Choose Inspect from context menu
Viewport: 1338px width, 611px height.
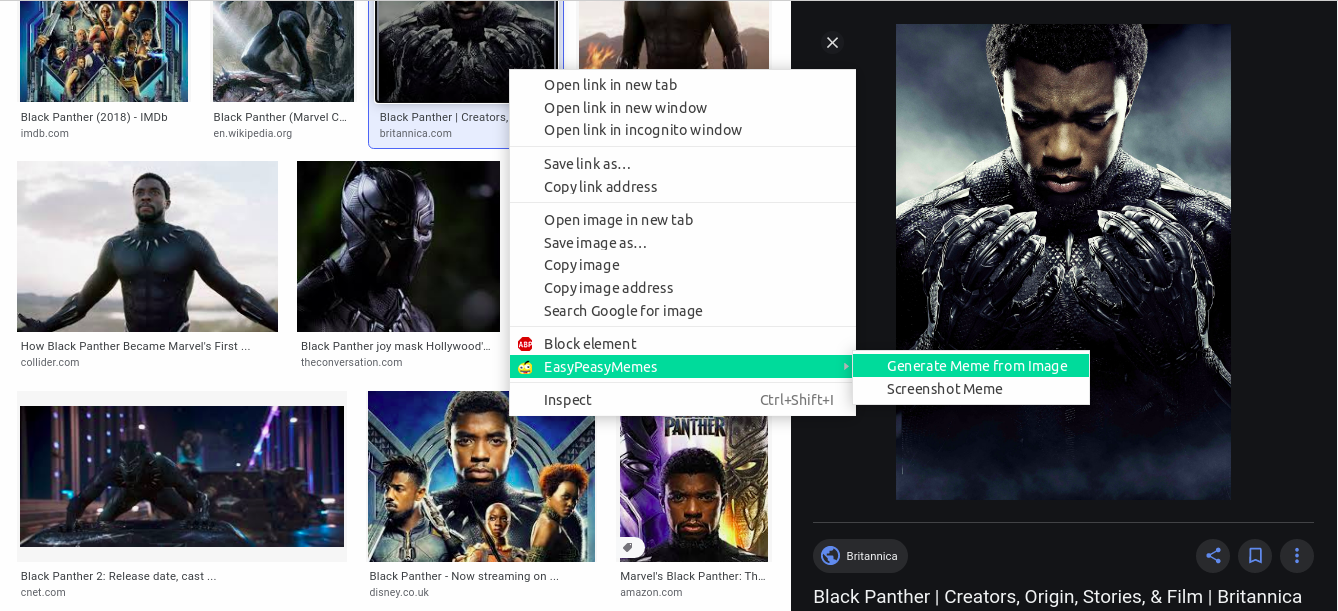click(x=683, y=400)
